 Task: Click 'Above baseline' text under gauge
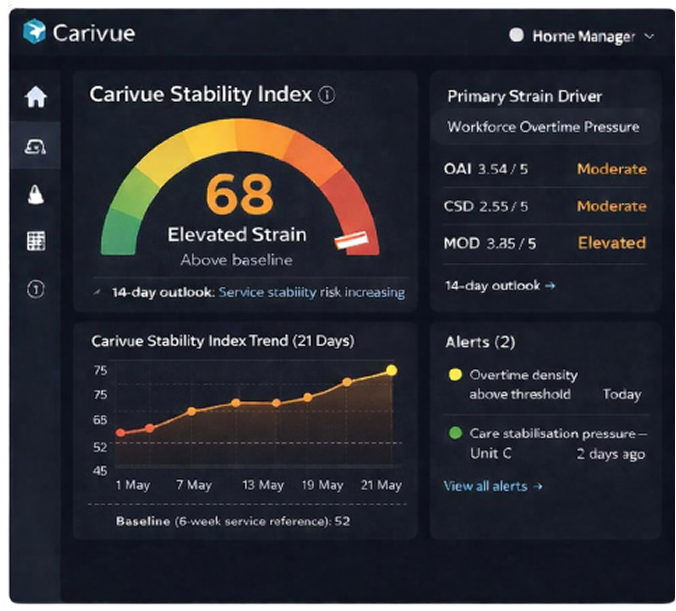[x=236, y=260]
